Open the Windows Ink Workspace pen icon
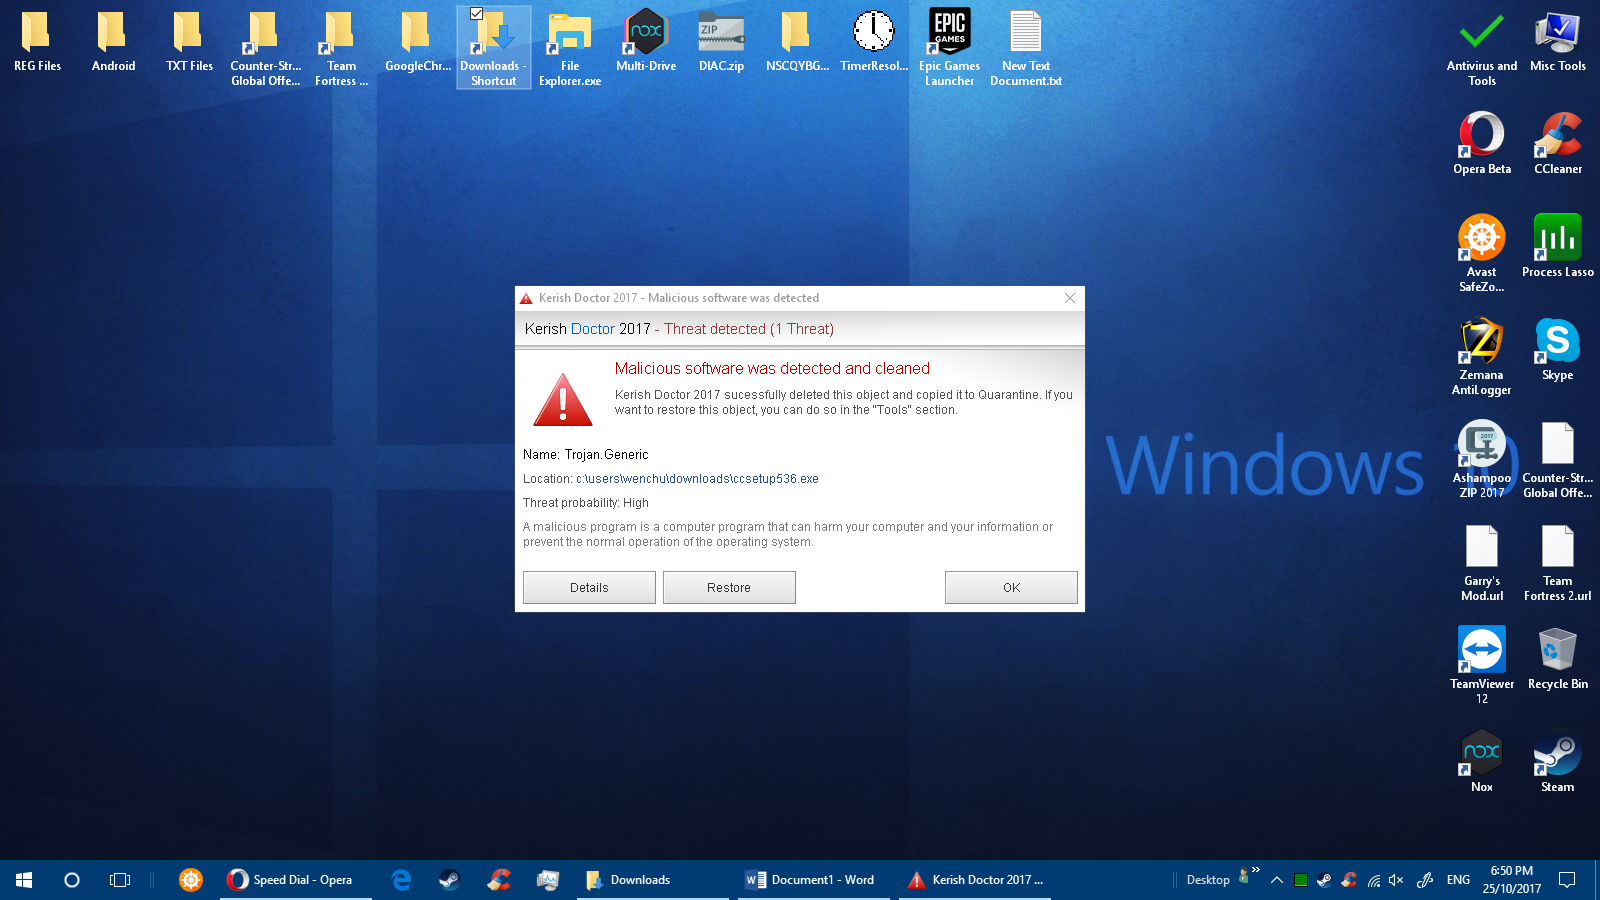 (x=1425, y=880)
